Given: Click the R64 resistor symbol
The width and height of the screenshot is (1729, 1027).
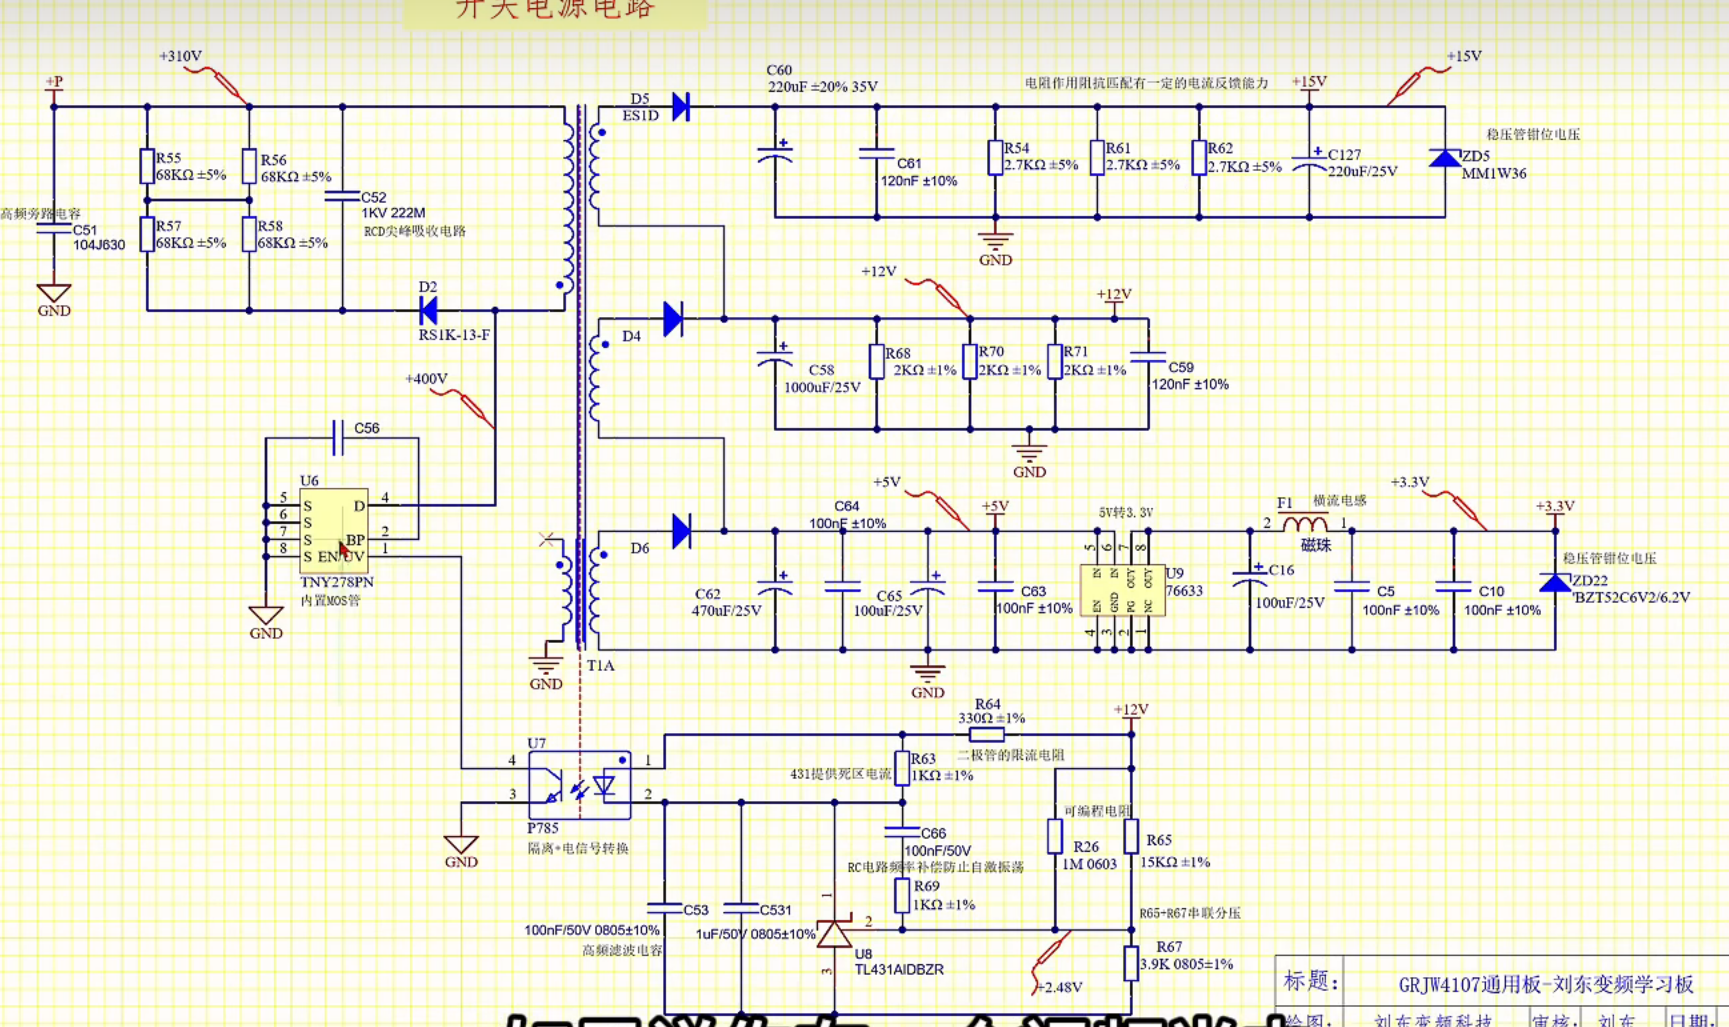Looking at the screenshot, I should tap(987, 735).
